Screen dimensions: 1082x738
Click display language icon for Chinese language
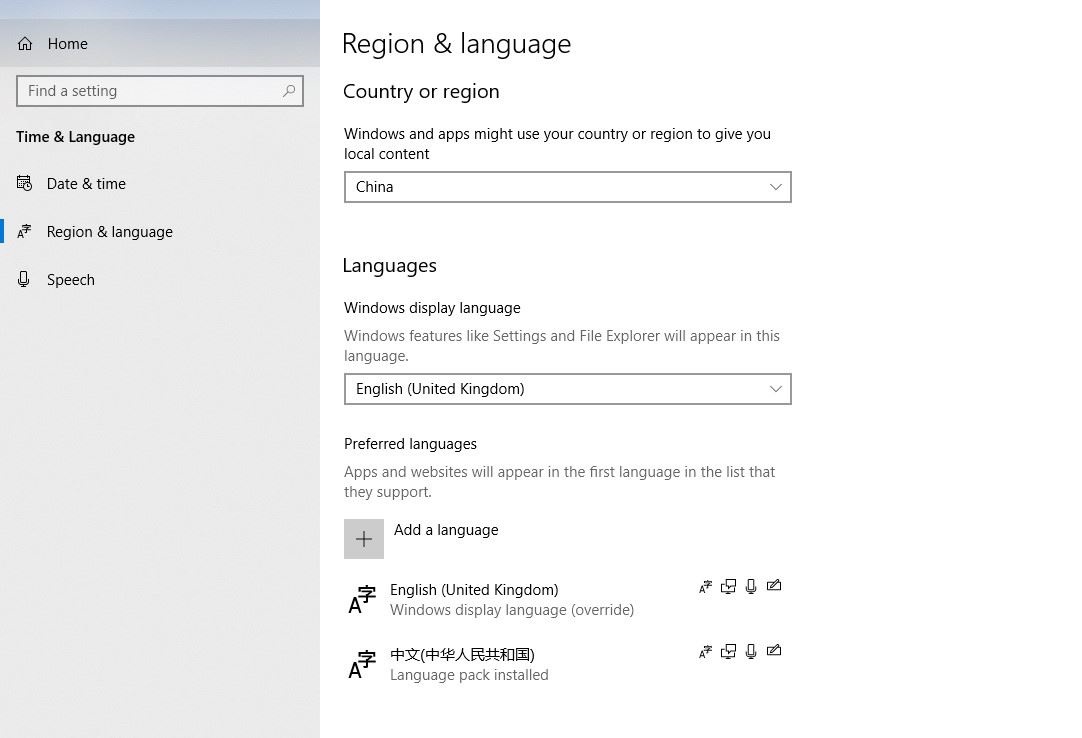[705, 652]
